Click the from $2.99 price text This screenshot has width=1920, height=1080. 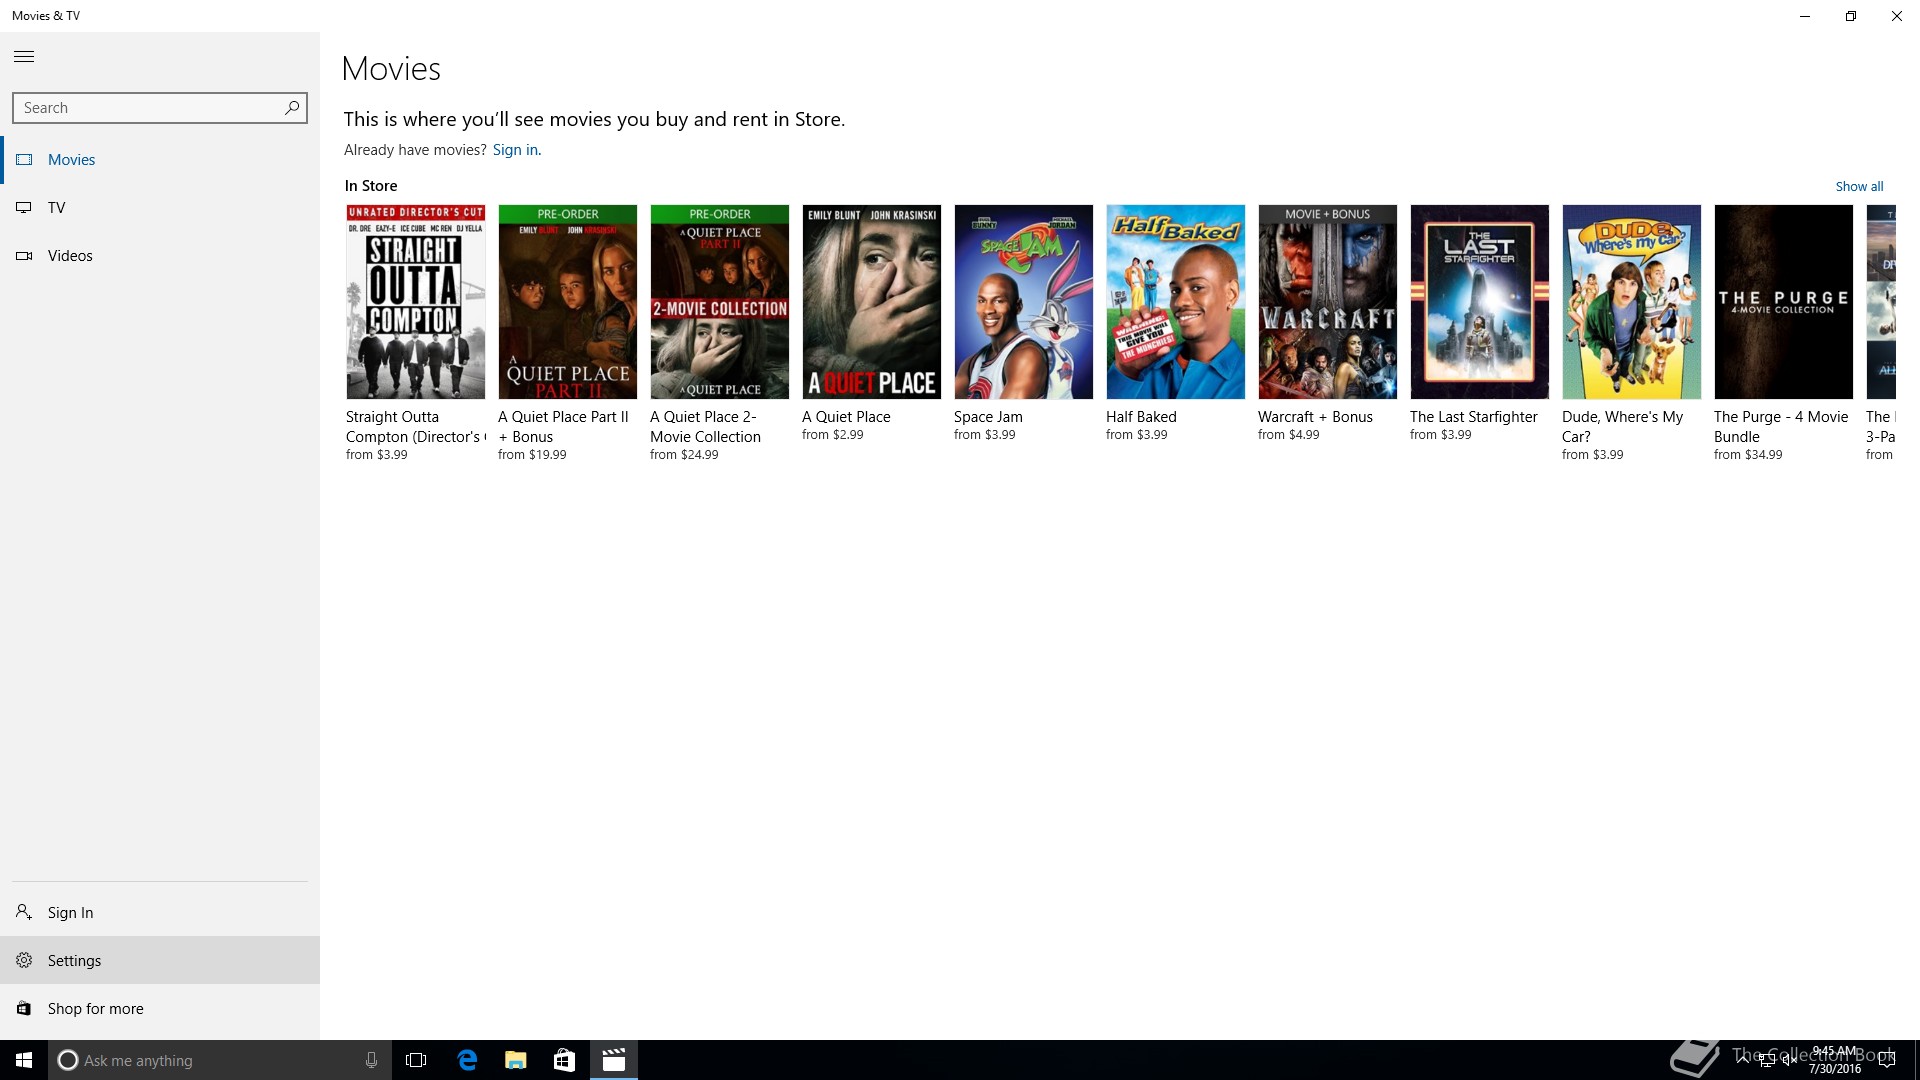pos(832,435)
